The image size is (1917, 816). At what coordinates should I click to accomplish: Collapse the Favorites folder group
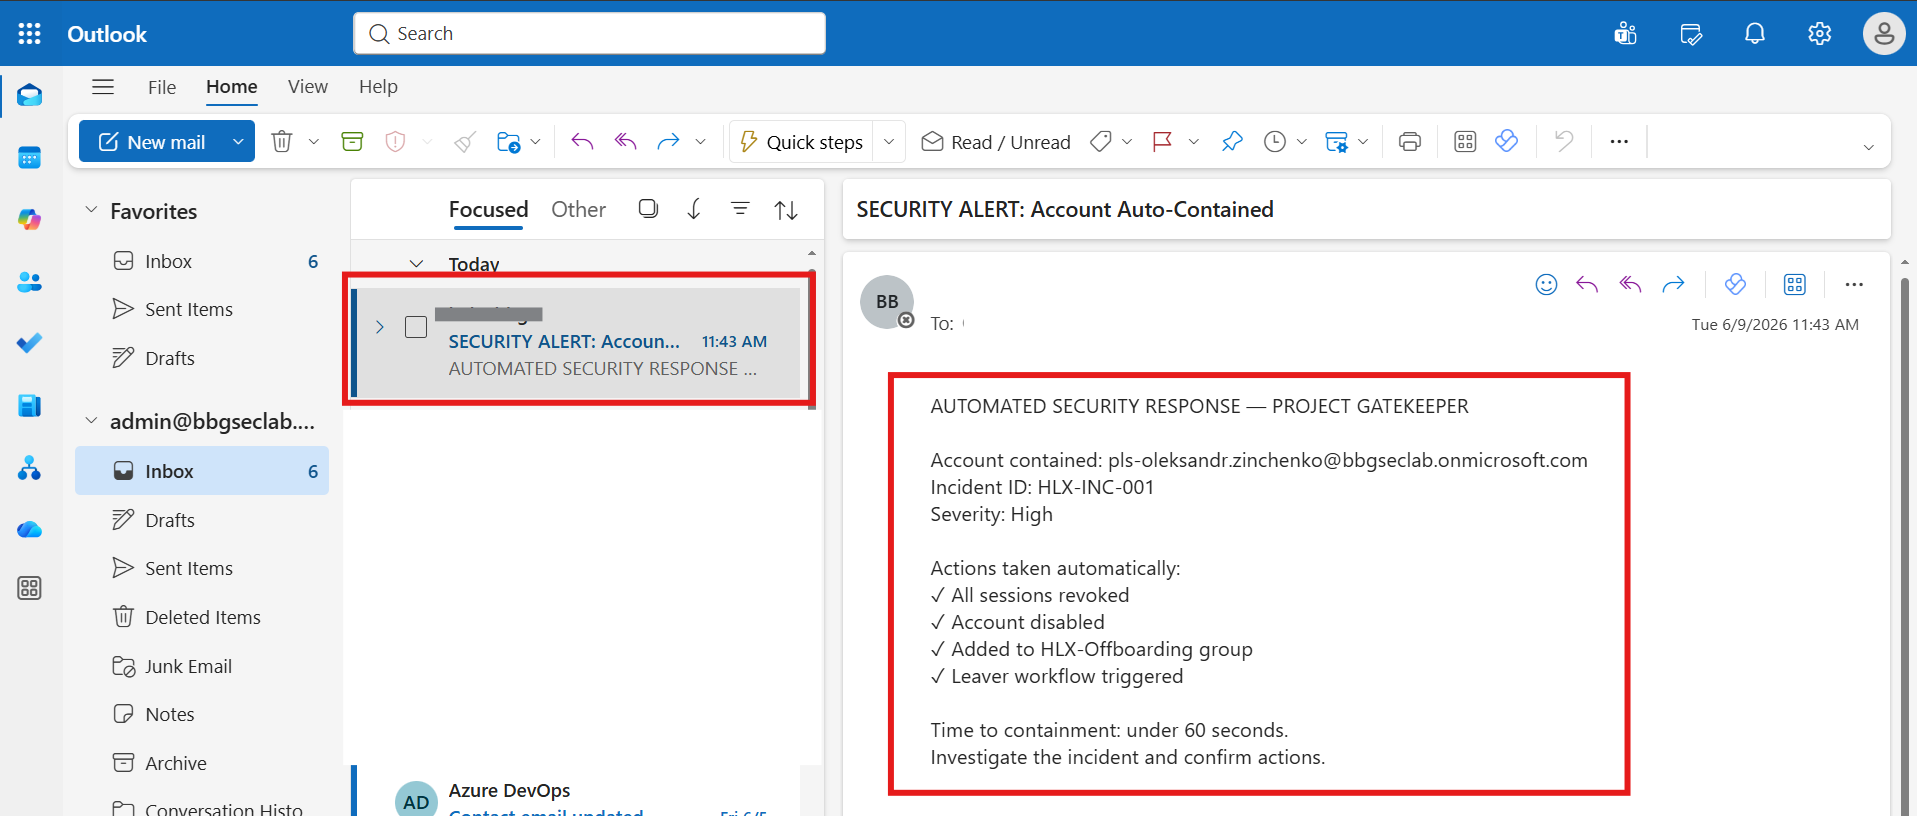point(91,210)
